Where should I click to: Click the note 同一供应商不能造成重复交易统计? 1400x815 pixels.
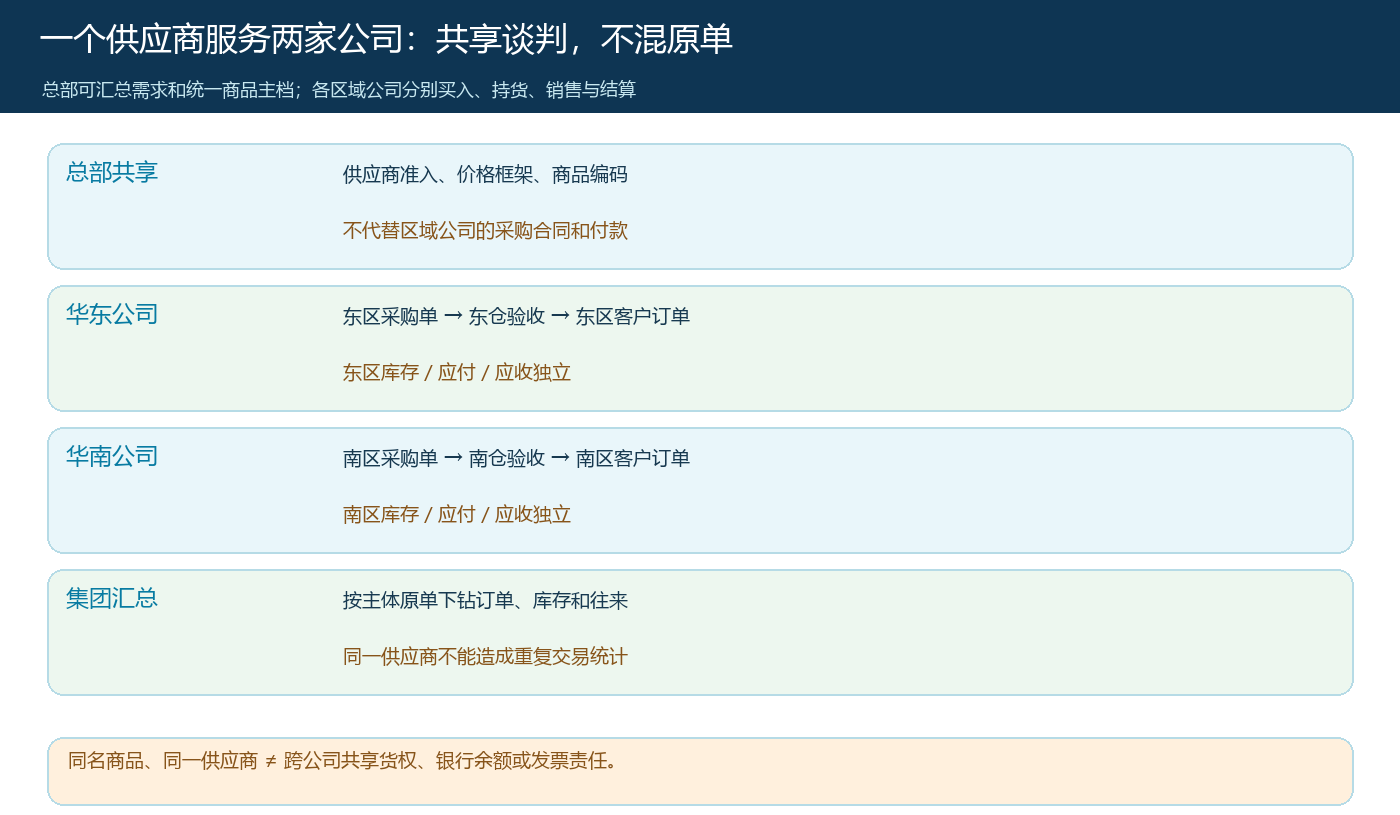(x=485, y=656)
